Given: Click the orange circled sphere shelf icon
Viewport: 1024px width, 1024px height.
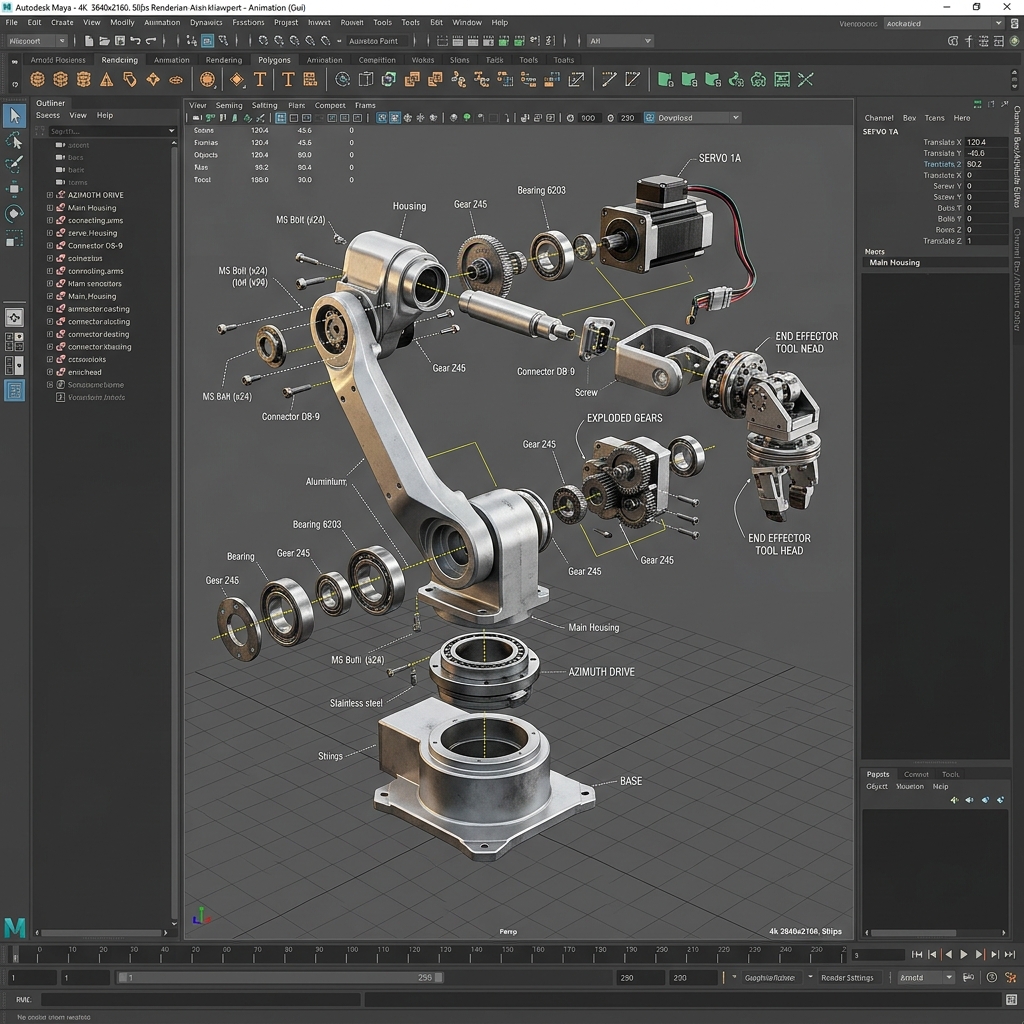Looking at the screenshot, I should (208, 80).
